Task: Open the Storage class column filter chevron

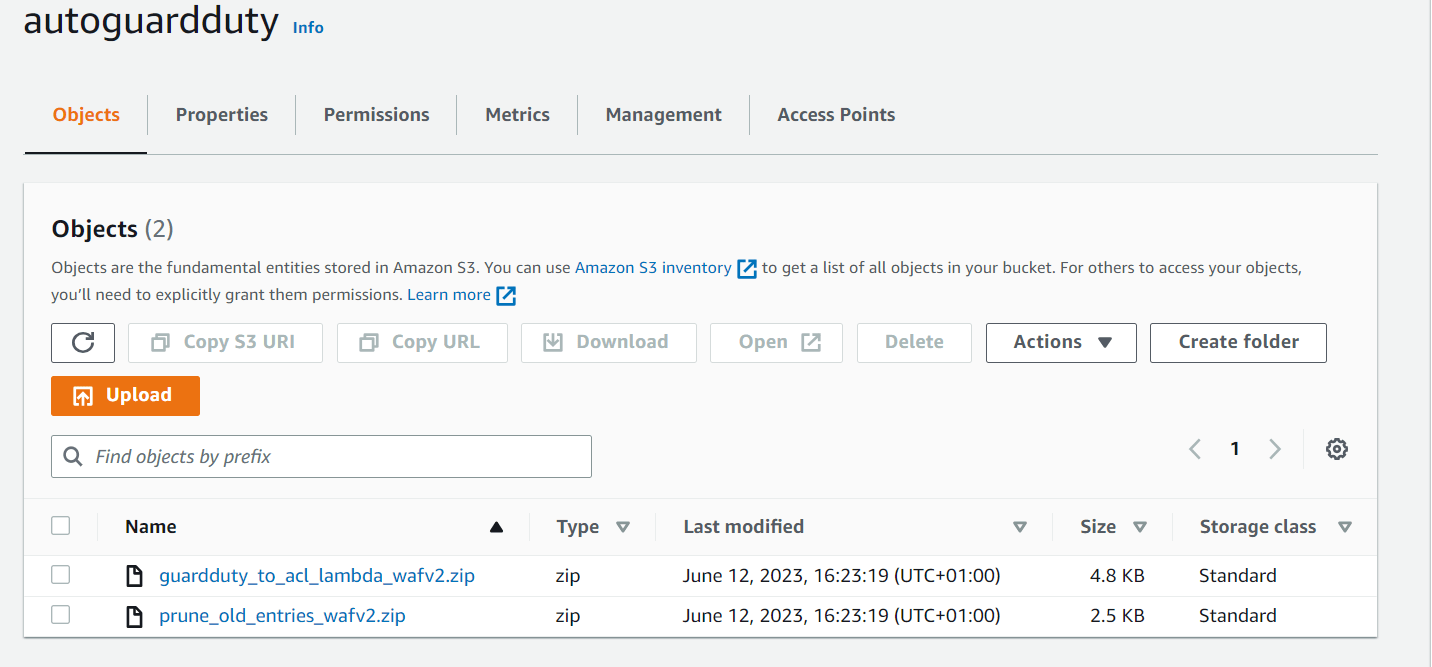Action: pos(1345,526)
